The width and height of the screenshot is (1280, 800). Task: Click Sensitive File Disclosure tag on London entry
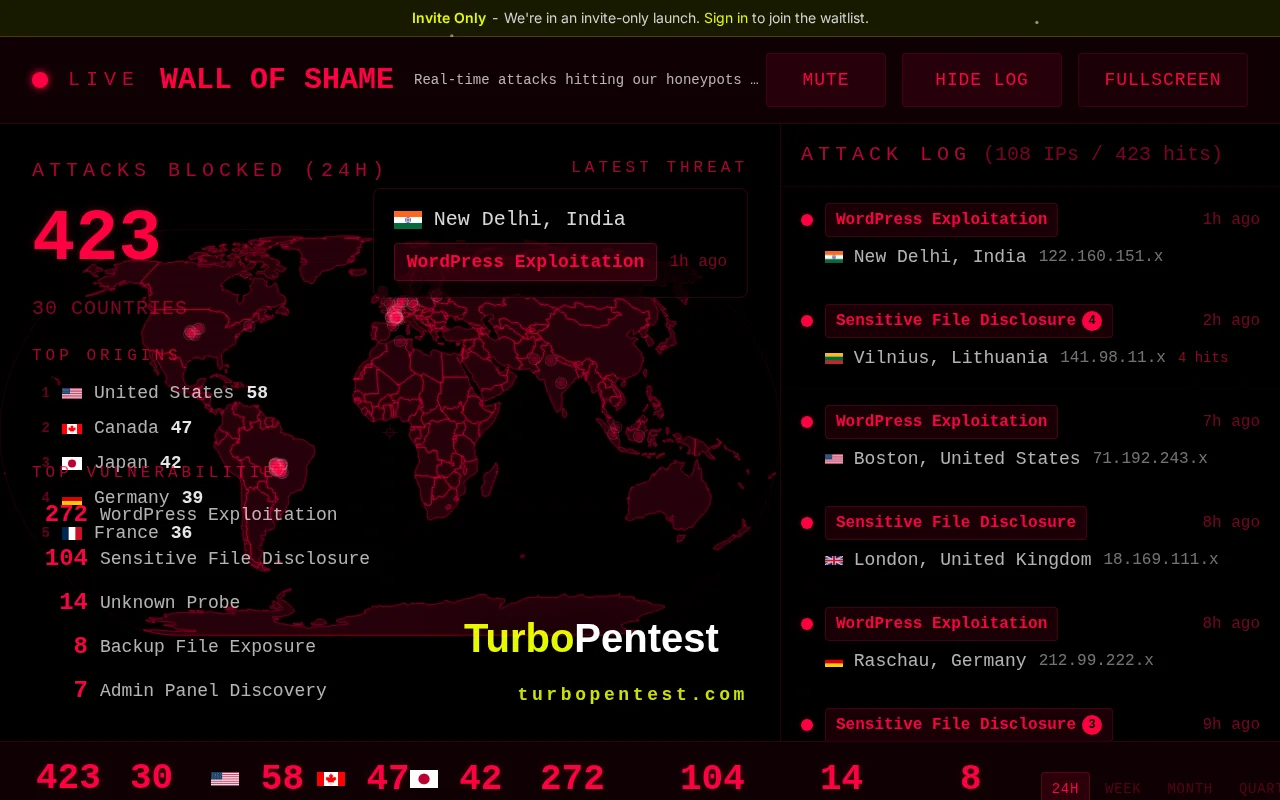956,523
